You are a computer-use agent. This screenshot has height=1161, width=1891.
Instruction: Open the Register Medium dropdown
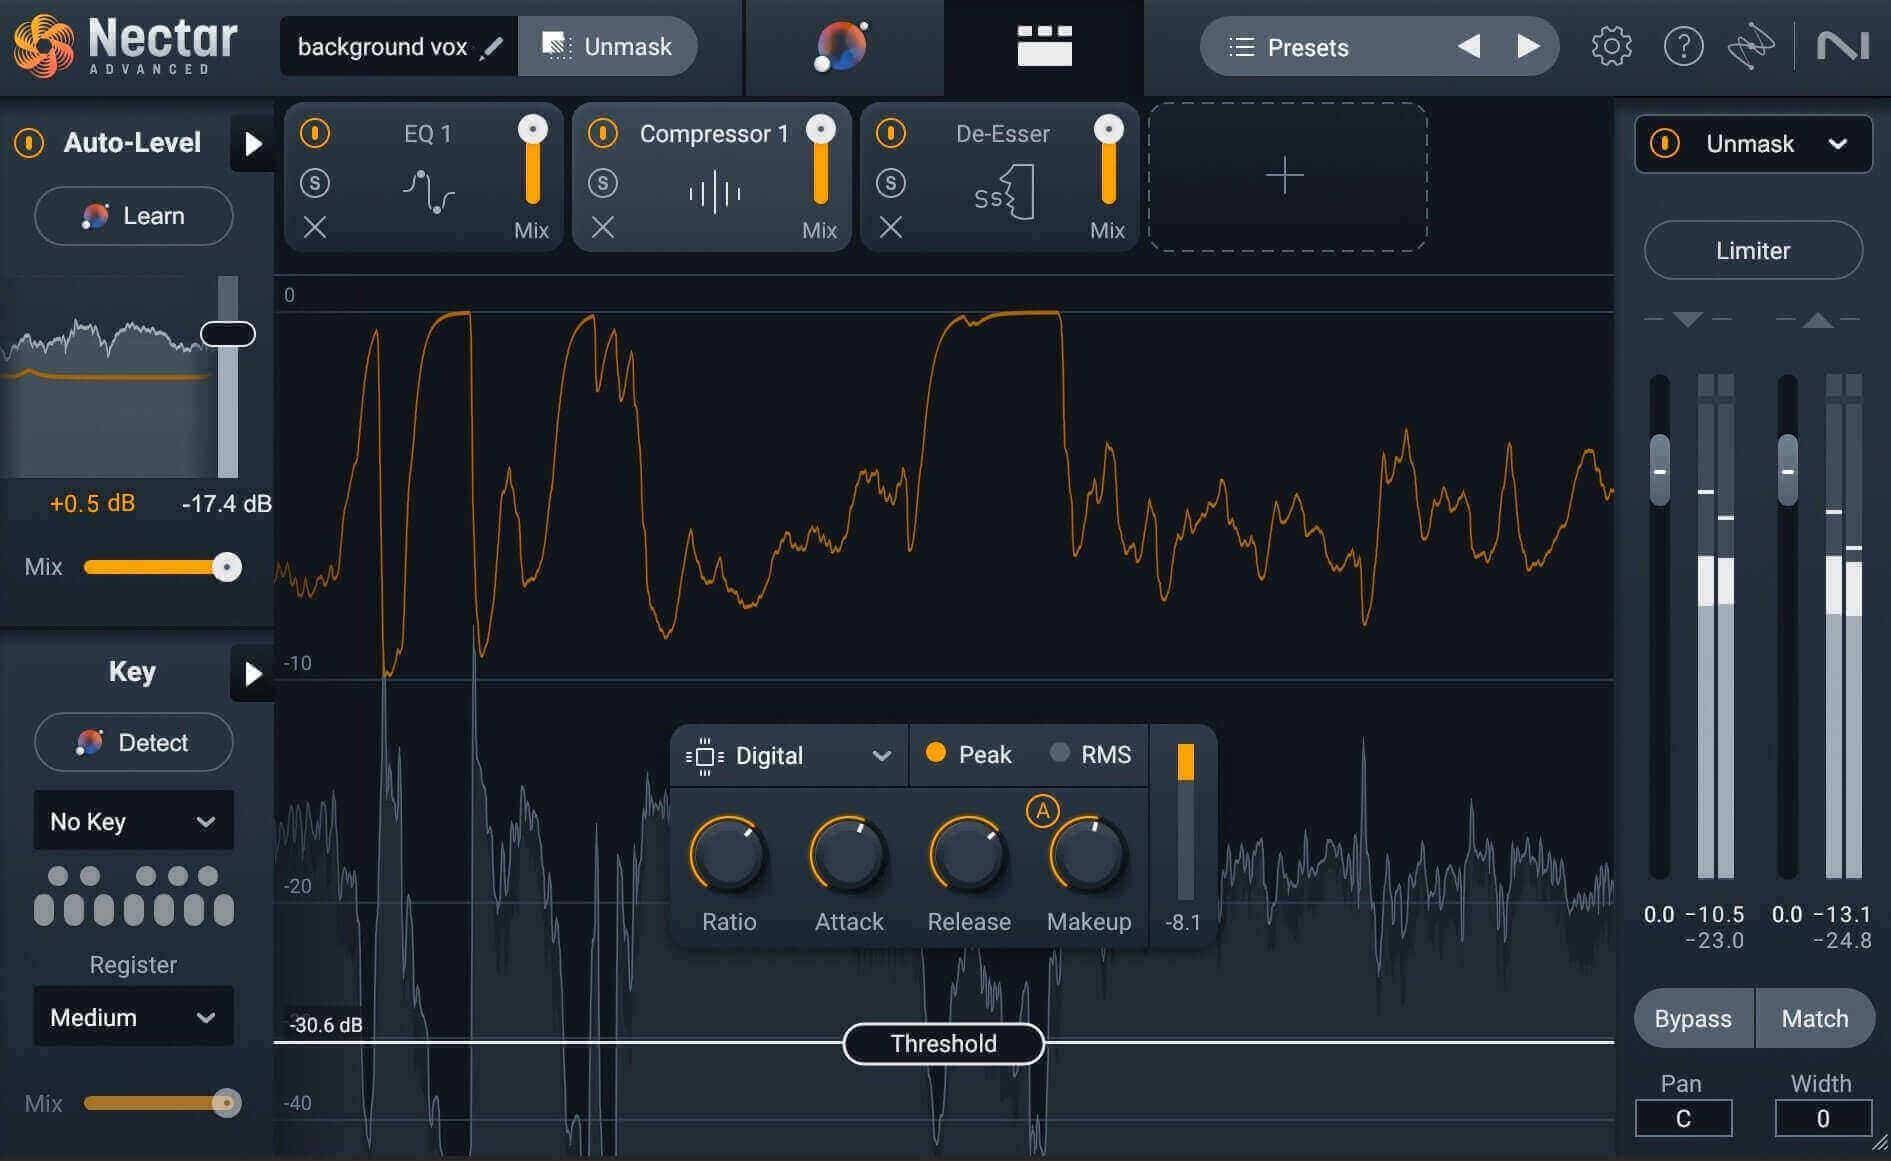134,1017
